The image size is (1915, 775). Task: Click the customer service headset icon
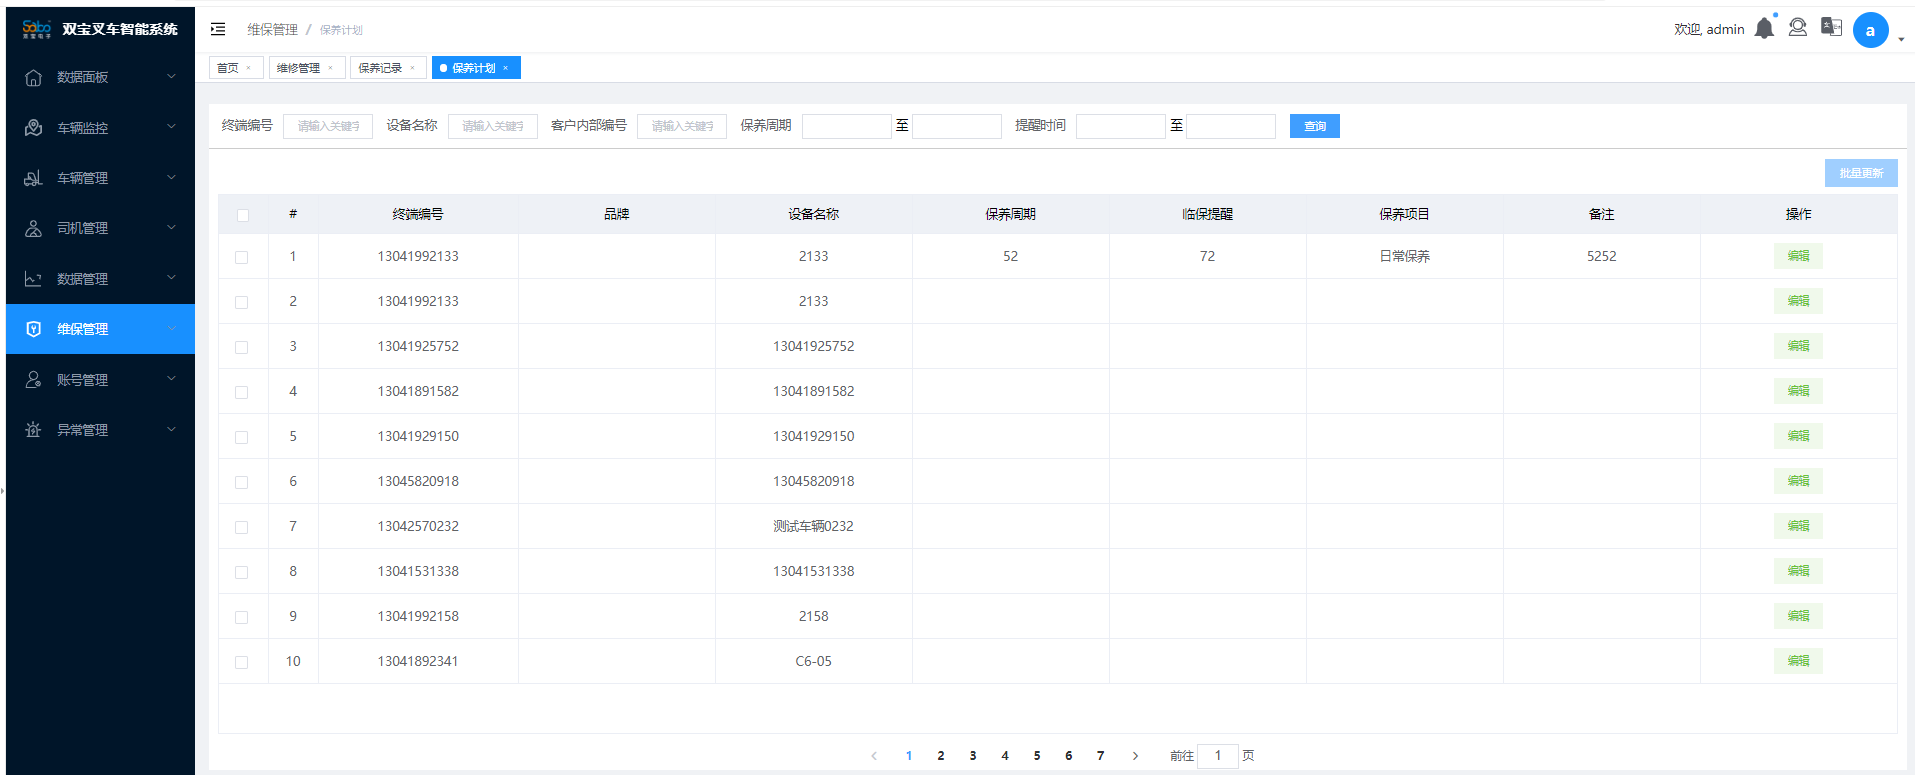click(x=1797, y=27)
